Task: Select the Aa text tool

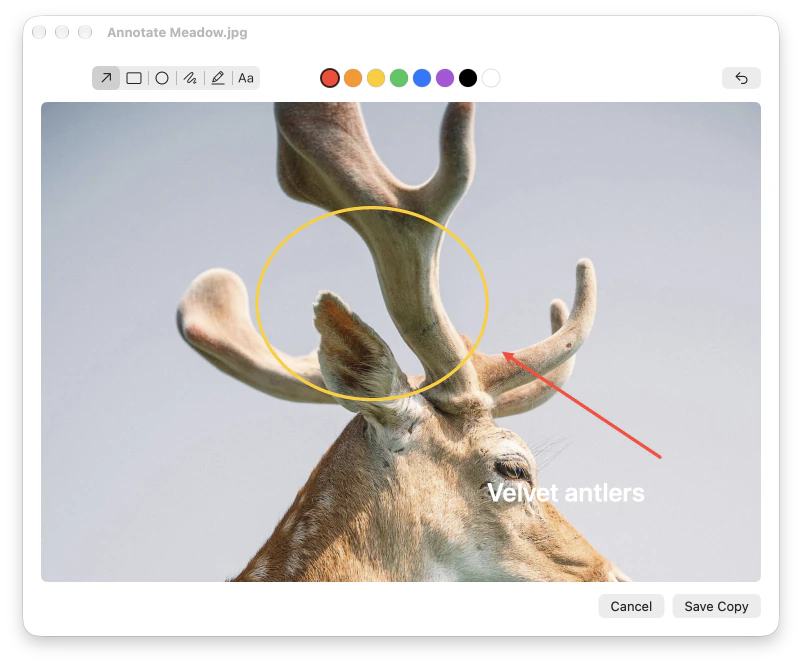Action: (246, 78)
